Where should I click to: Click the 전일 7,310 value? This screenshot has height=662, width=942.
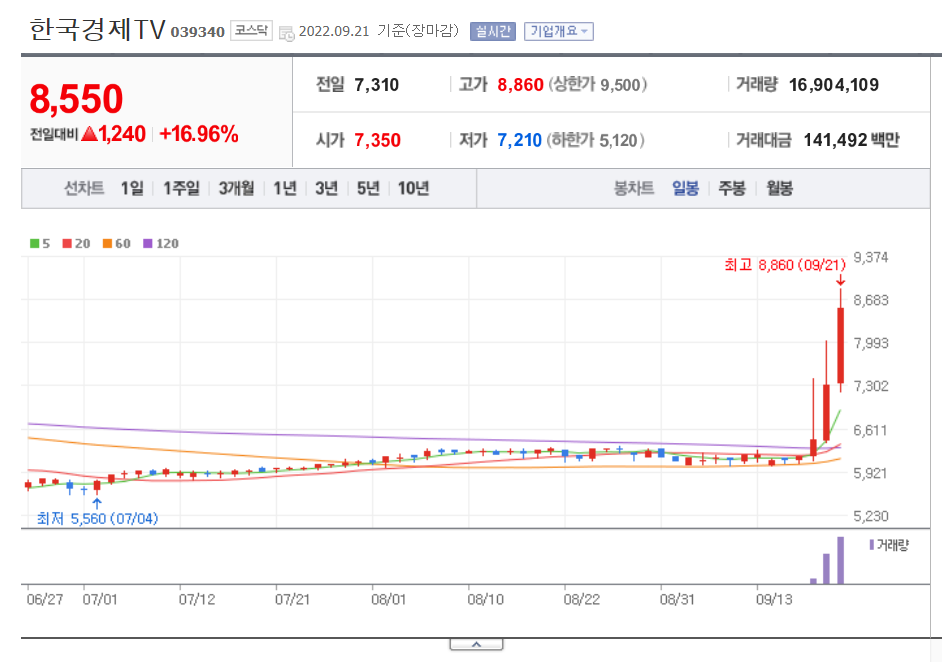tap(377, 85)
